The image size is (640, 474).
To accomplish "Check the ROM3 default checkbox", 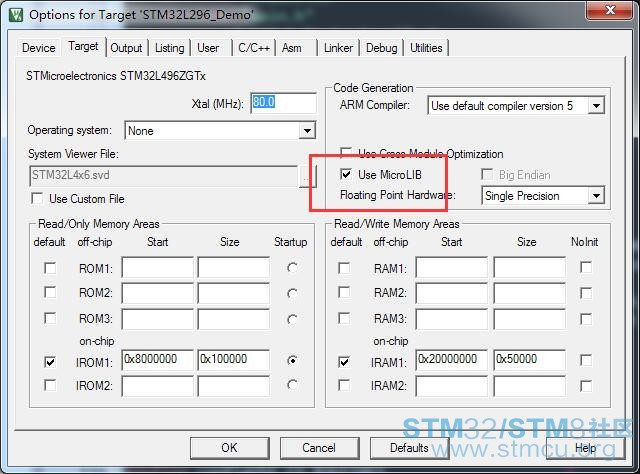I will 50,318.
